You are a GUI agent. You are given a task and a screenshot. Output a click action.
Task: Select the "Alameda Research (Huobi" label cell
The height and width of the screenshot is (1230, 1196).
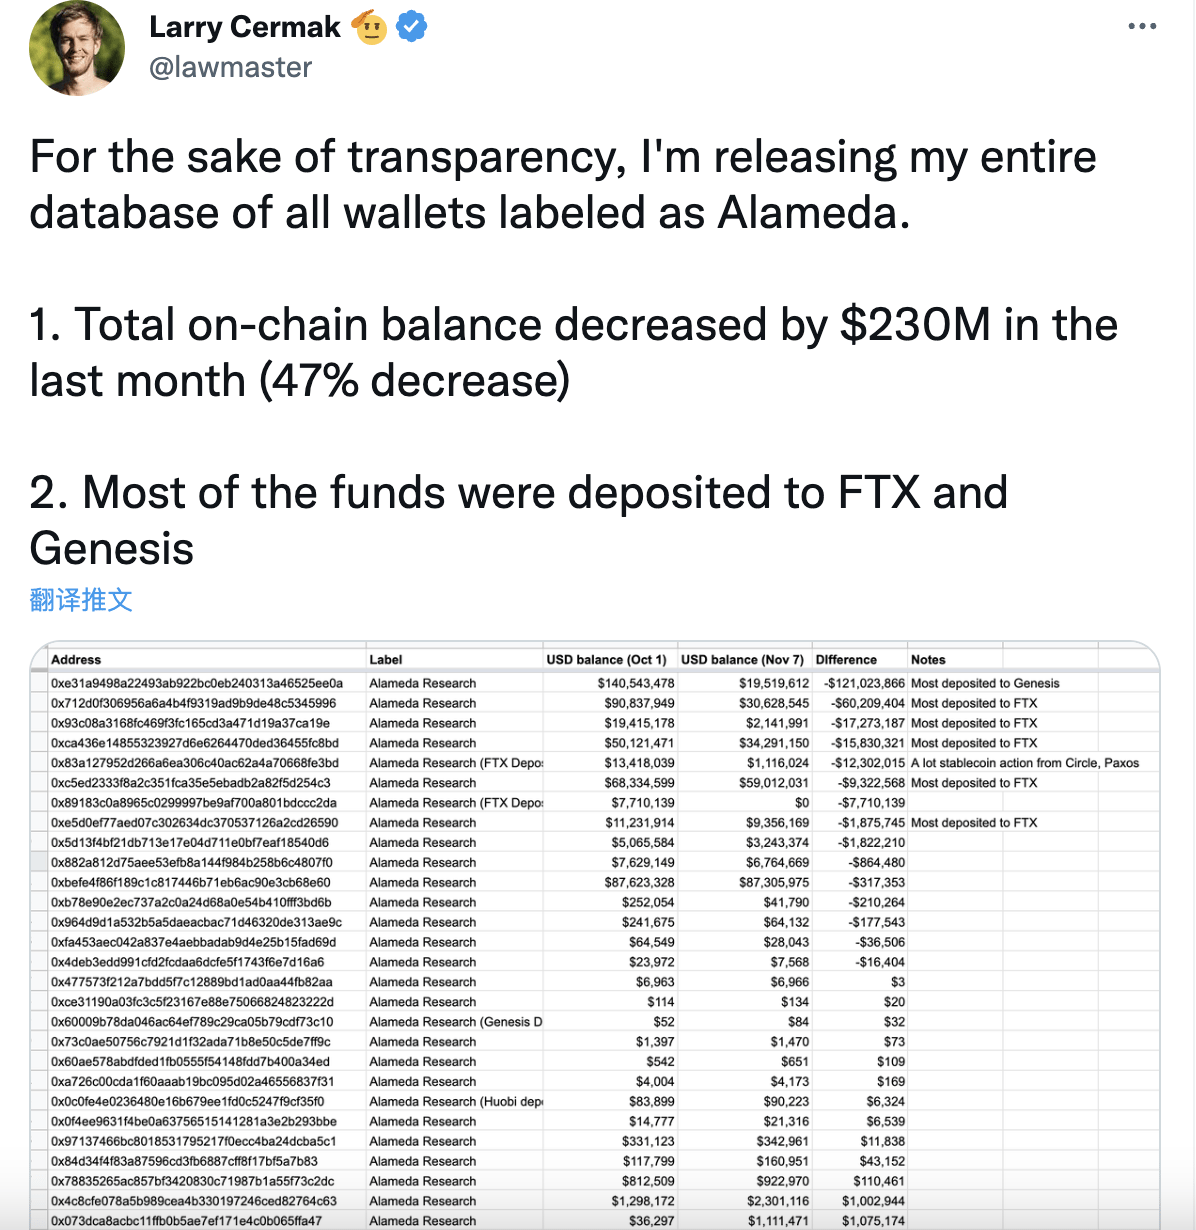(455, 1101)
